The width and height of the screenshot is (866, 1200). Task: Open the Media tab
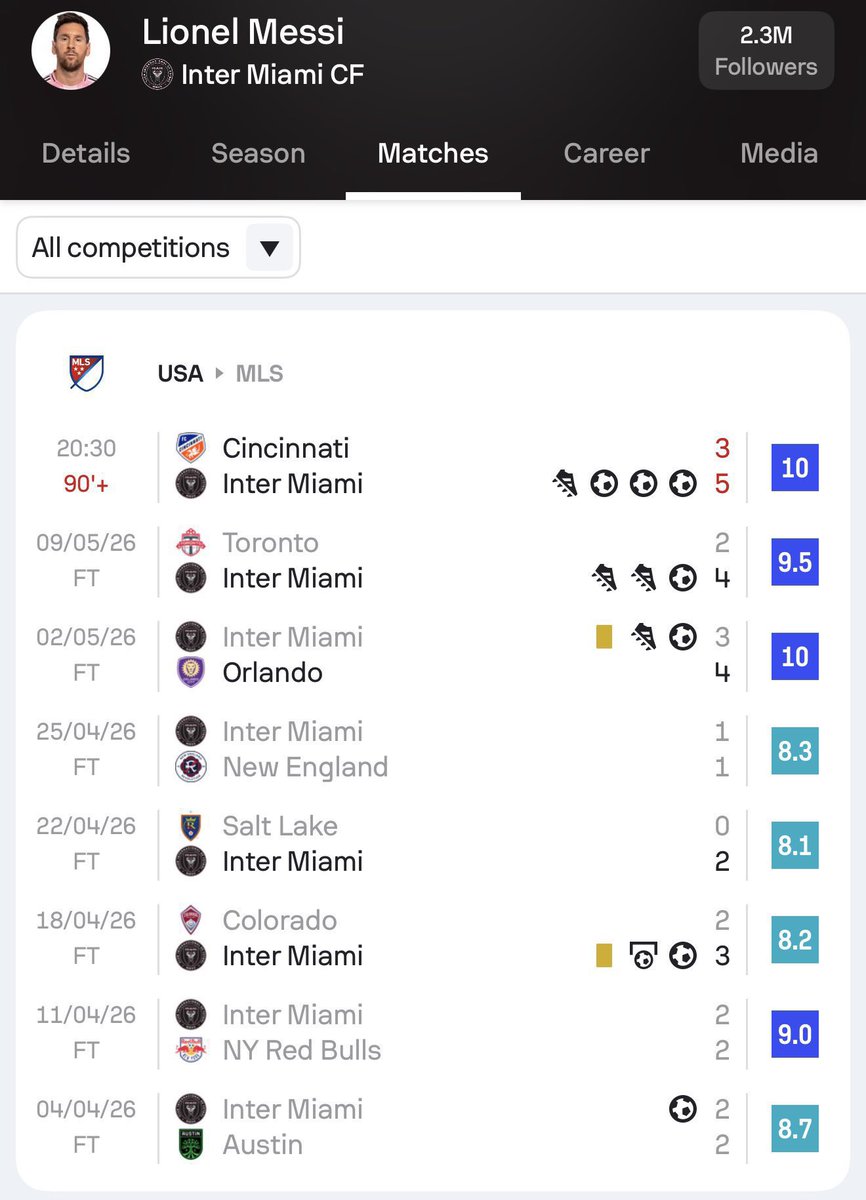(x=779, y=153)
